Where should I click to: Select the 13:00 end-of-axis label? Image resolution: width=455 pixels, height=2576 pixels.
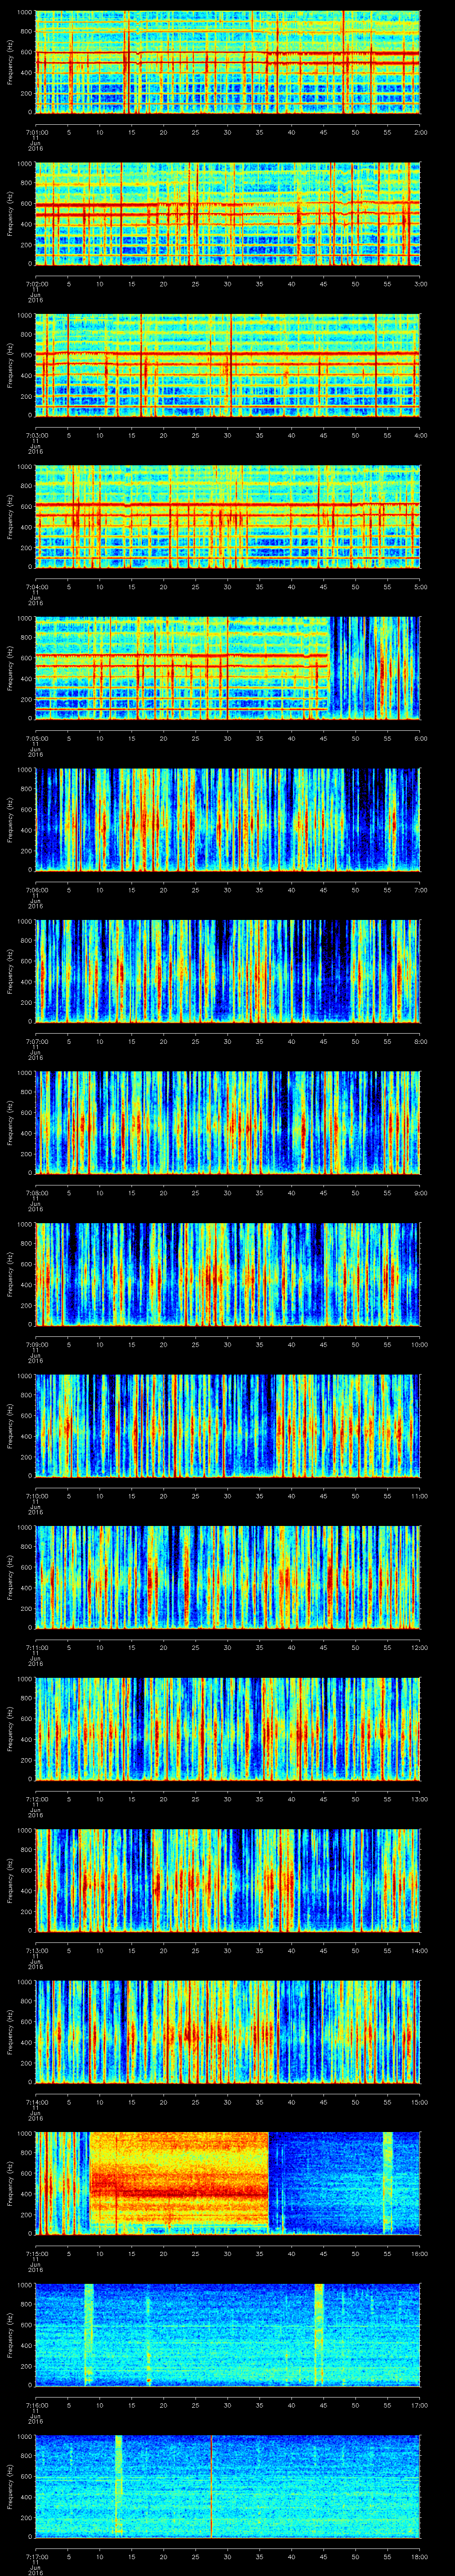(x=419, y=1798)
